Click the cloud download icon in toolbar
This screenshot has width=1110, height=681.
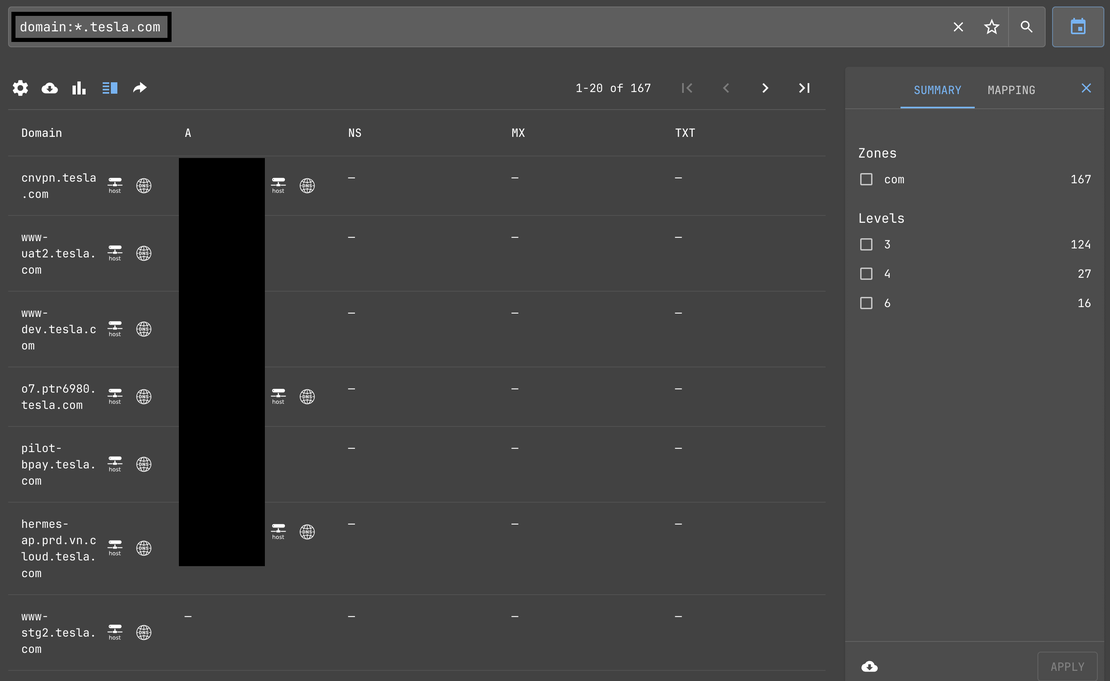tap(49, 88)
